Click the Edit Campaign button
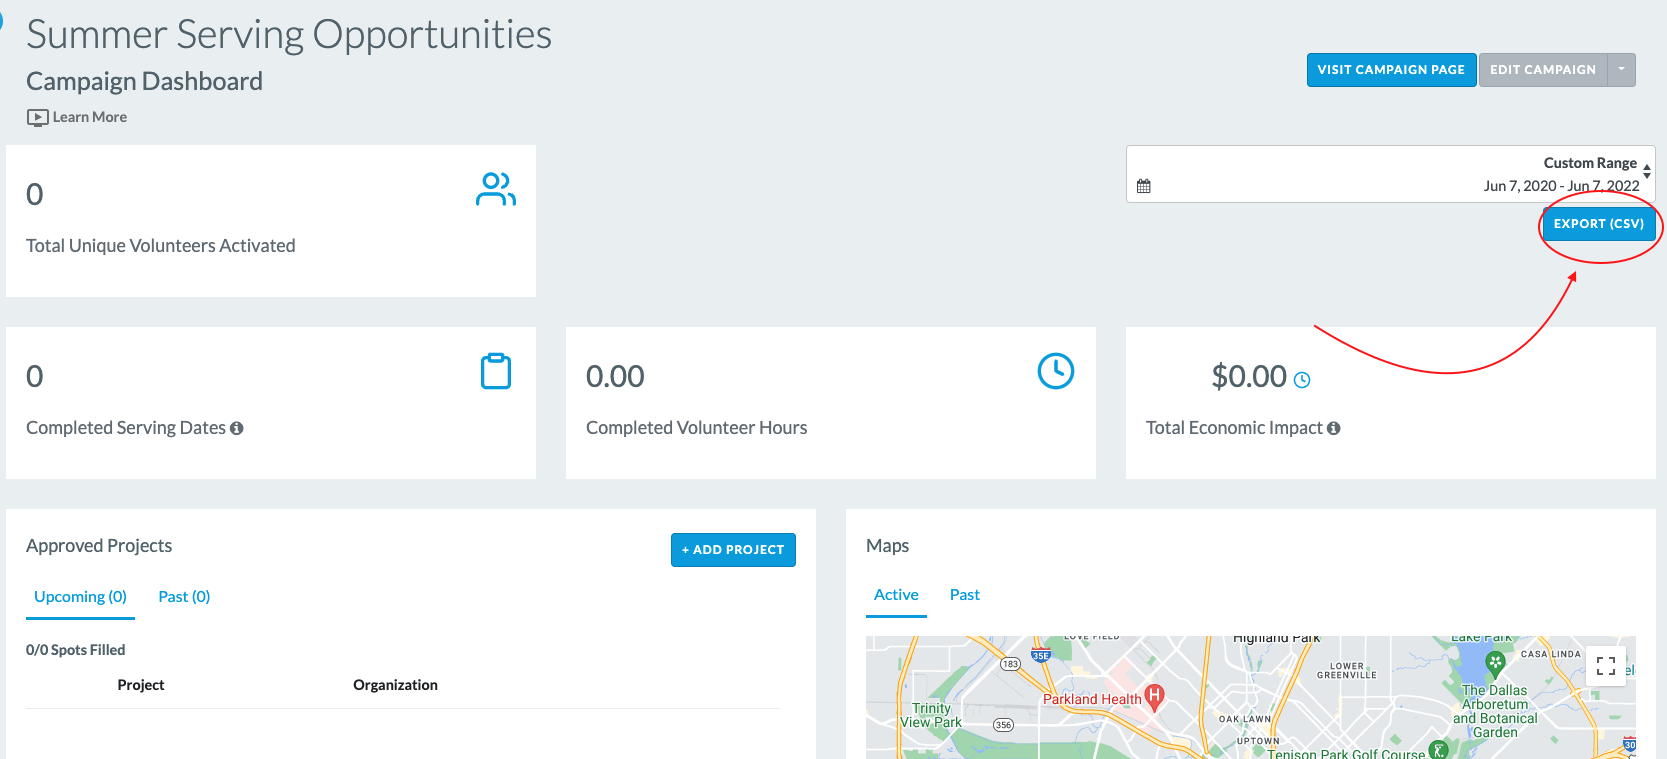This screenshot has width=1667, height=759. click(1543, 70)
